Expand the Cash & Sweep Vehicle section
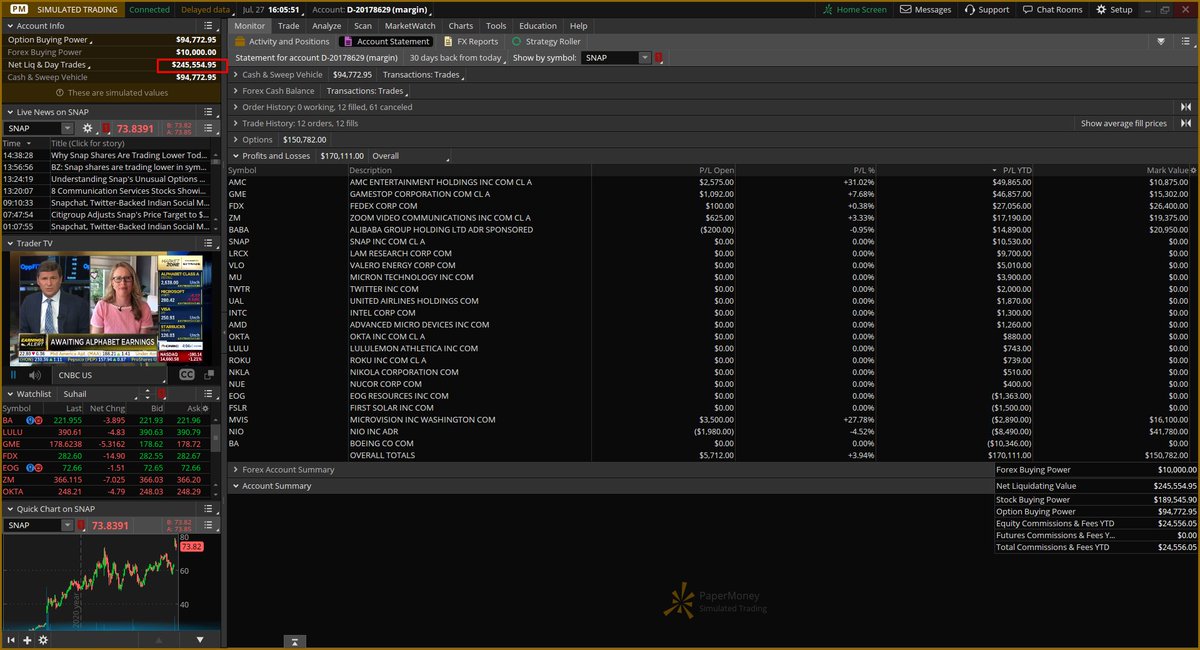This screenshot has width=1200, height=650. (x=236, y=74)
